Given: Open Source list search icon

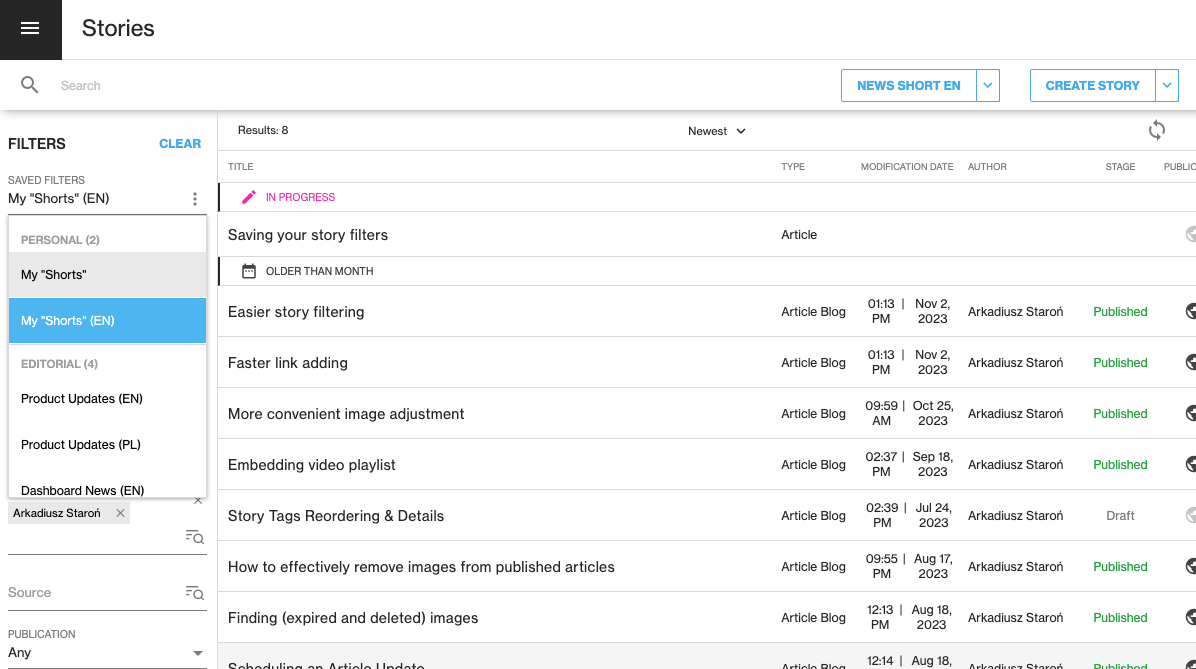Looking at the screenshot, I should tap(195, 593).
